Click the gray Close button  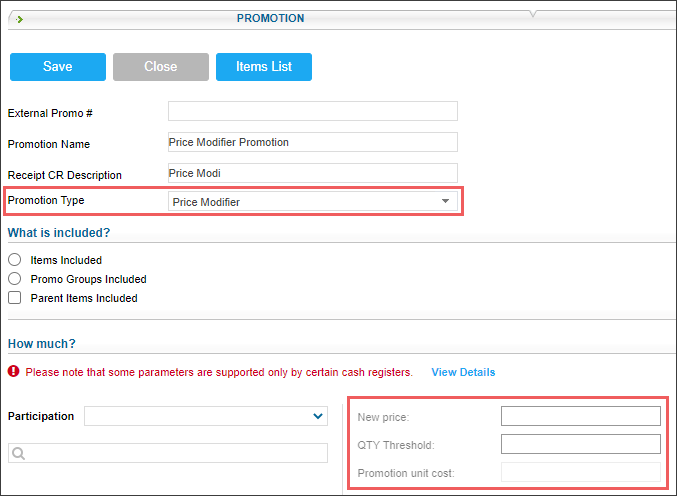point(161,67)
